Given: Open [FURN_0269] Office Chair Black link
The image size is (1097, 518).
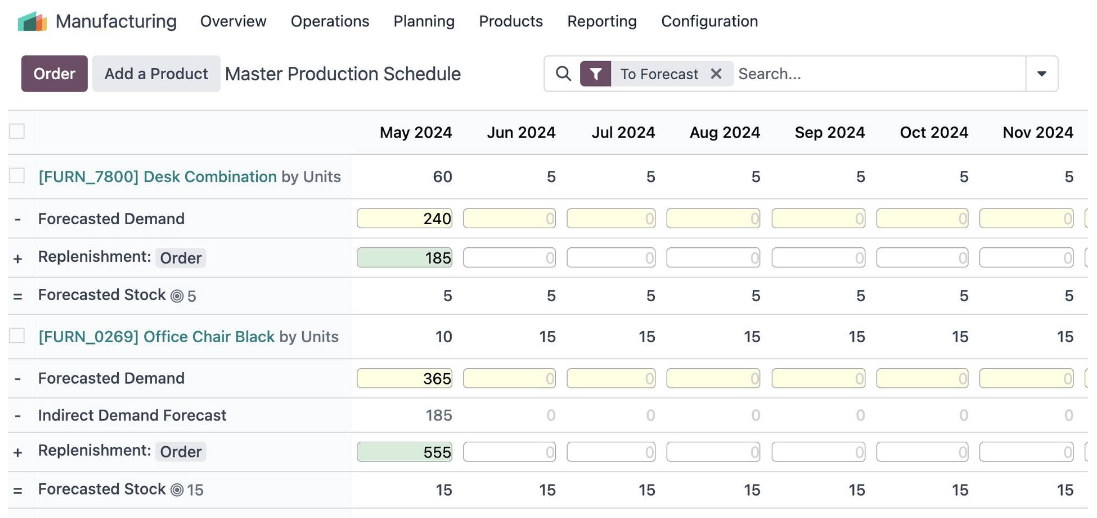Looking at the screenshot, I should coord(156,337).
